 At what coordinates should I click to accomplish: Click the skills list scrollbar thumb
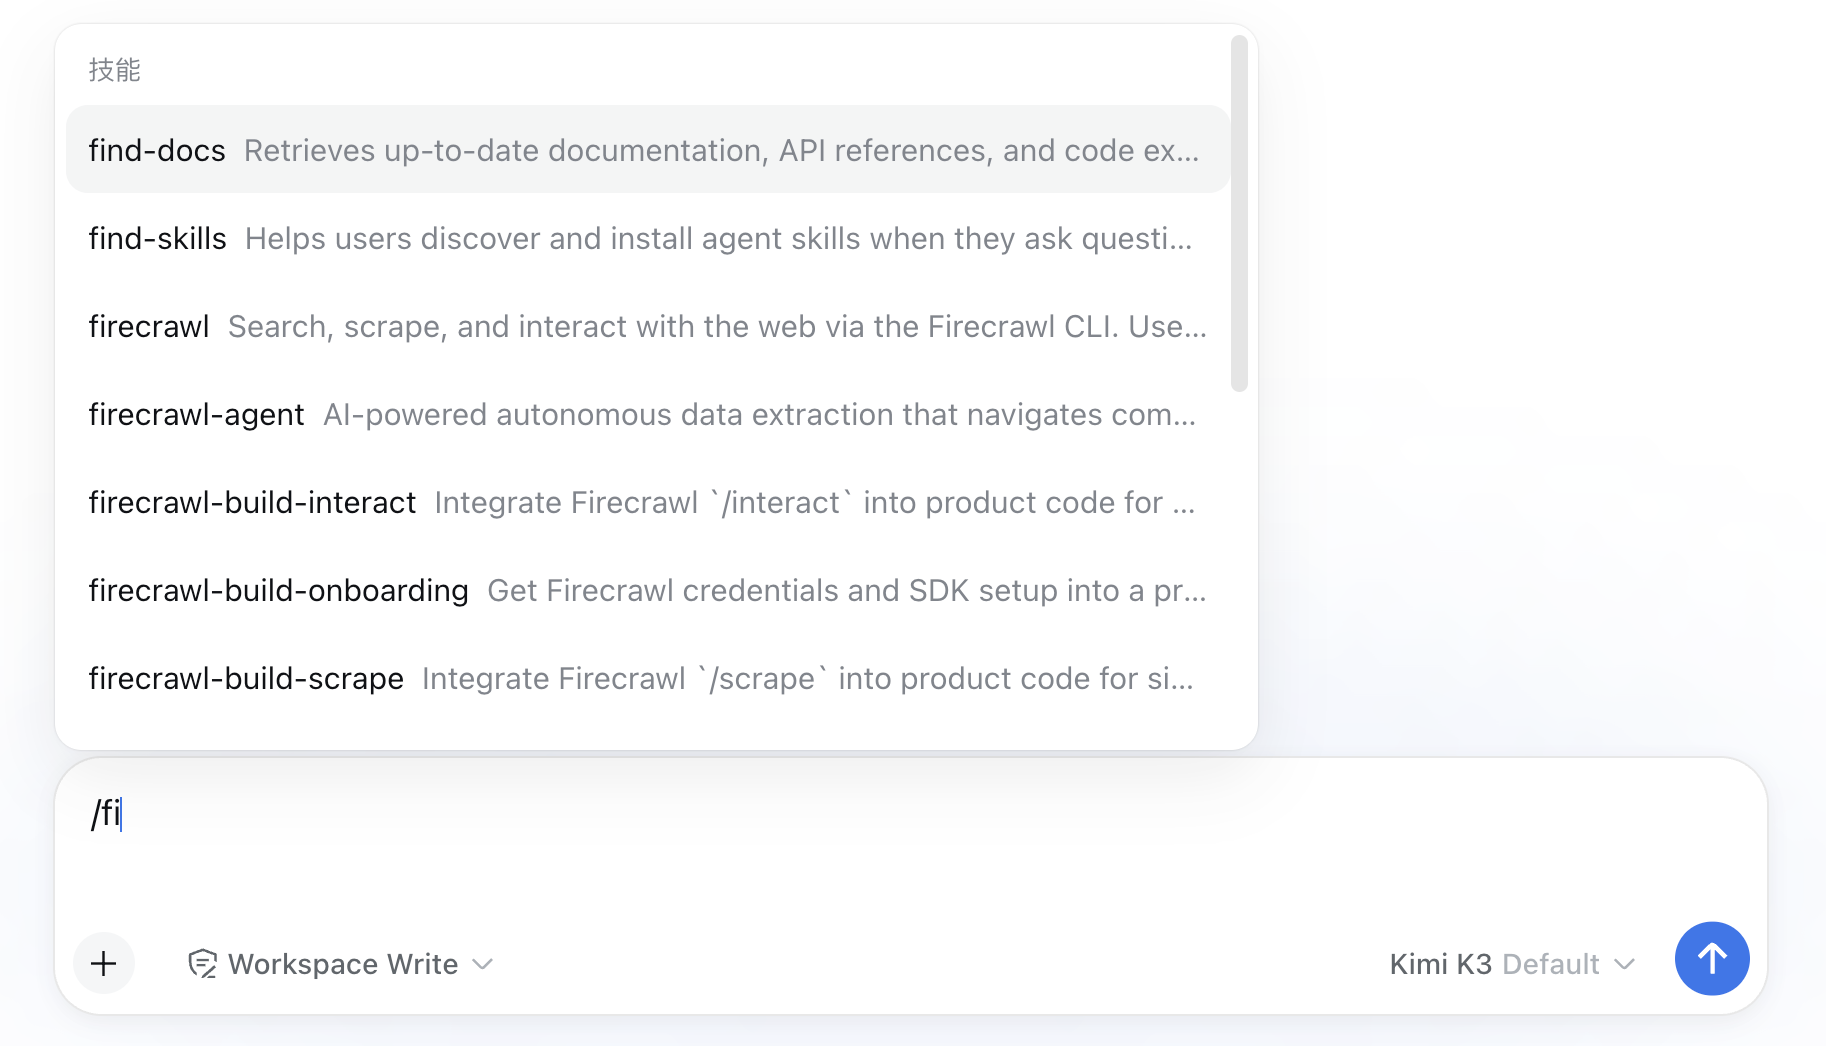[1239, 213]
